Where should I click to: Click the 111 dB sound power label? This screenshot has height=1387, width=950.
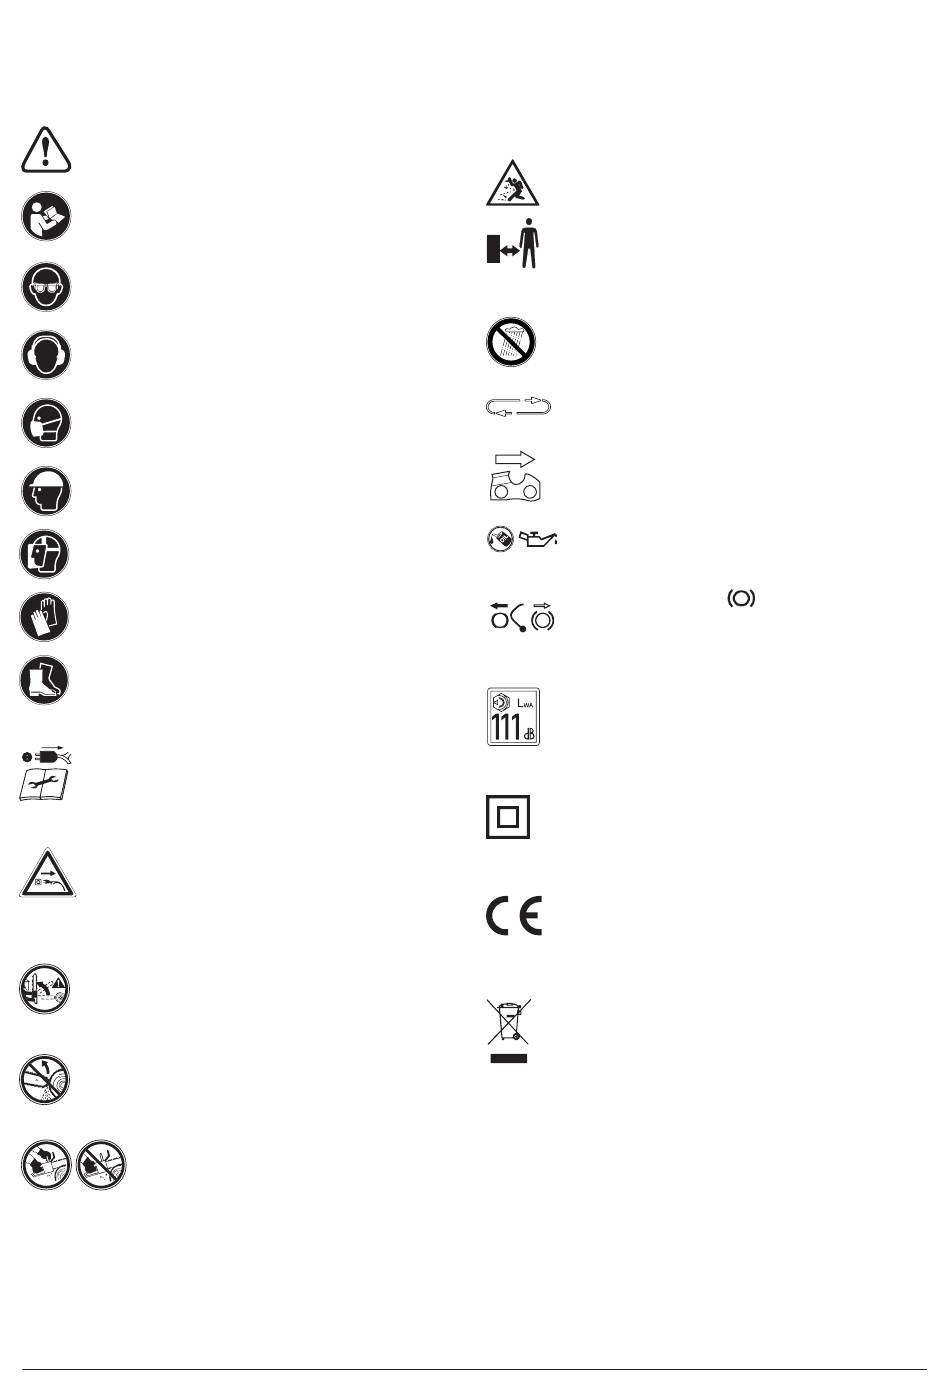tap(513, 717)
